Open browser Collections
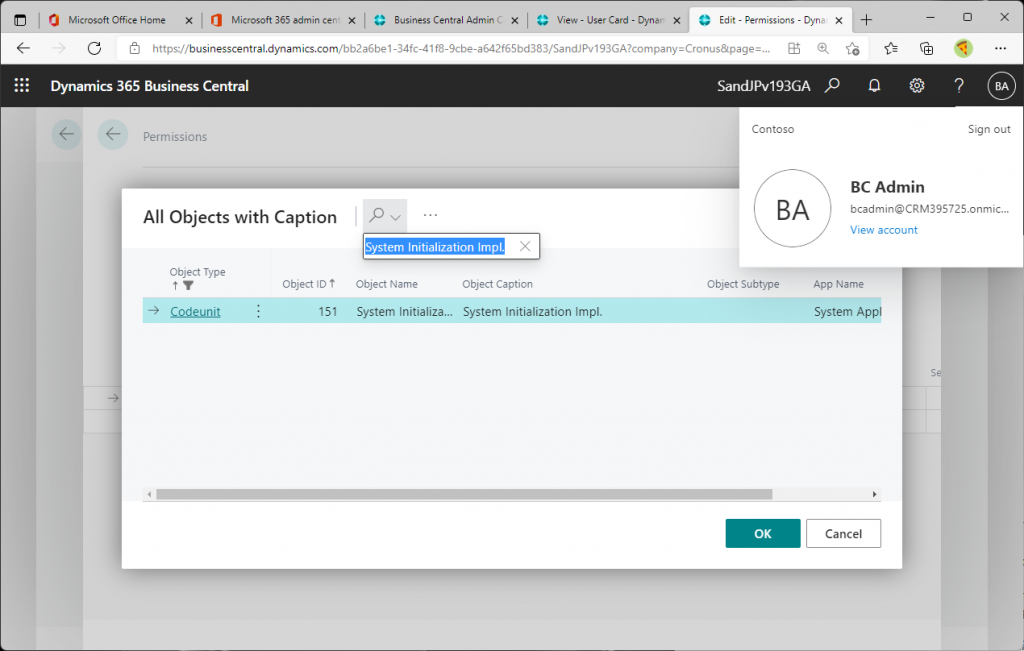The height and width of the screenshot is (651, 1024). tap(926, 48)
